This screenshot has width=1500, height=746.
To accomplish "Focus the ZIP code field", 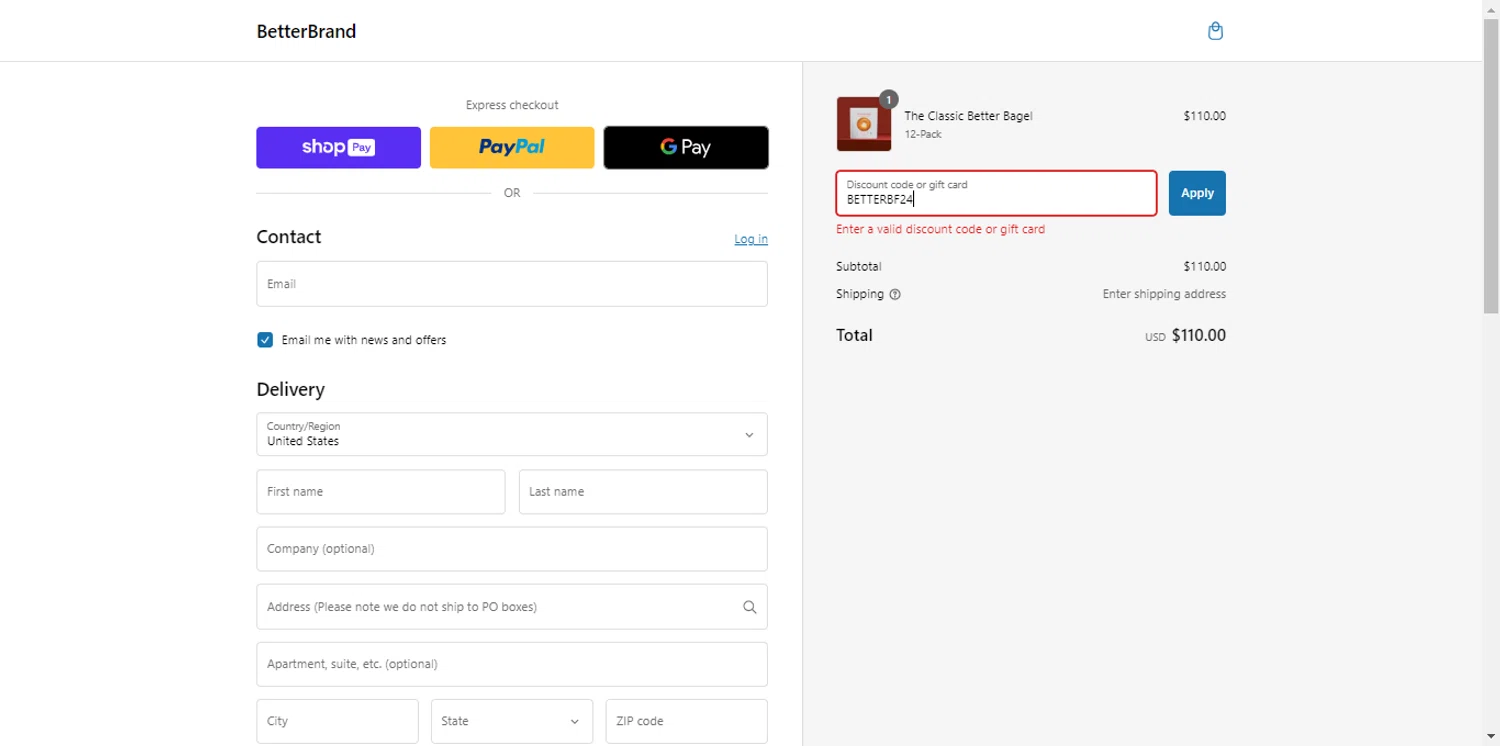I will 687,721.
